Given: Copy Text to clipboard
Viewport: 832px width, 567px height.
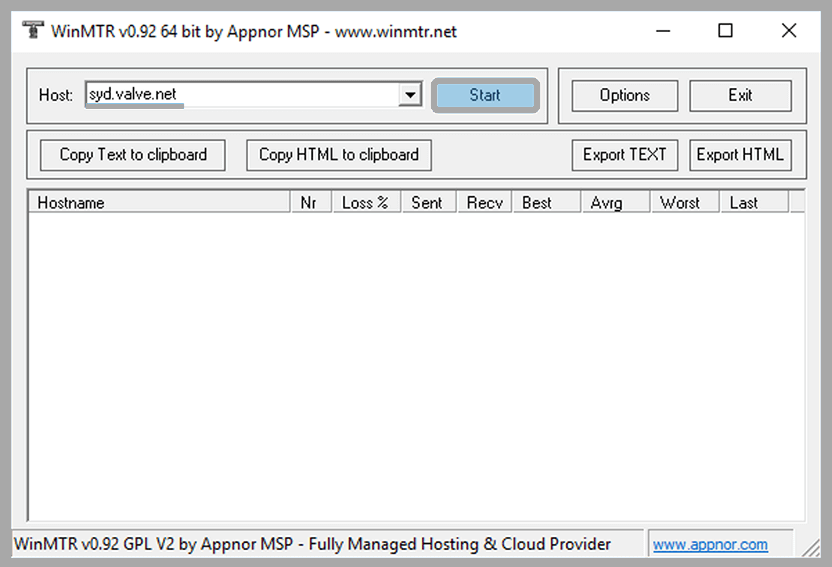Looking at the screenshot, I should pyautogui.click(x=133, y=155).
